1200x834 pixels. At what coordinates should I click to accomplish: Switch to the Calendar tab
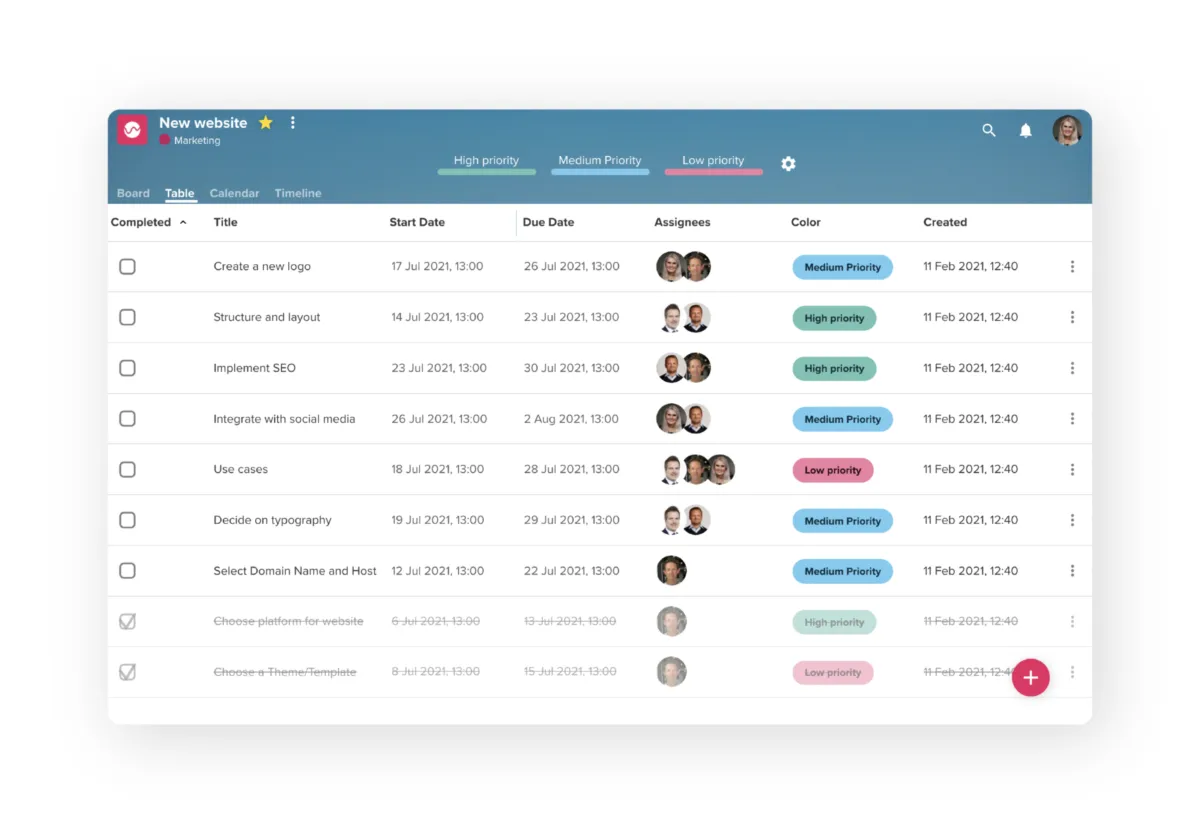pos(234,193)
